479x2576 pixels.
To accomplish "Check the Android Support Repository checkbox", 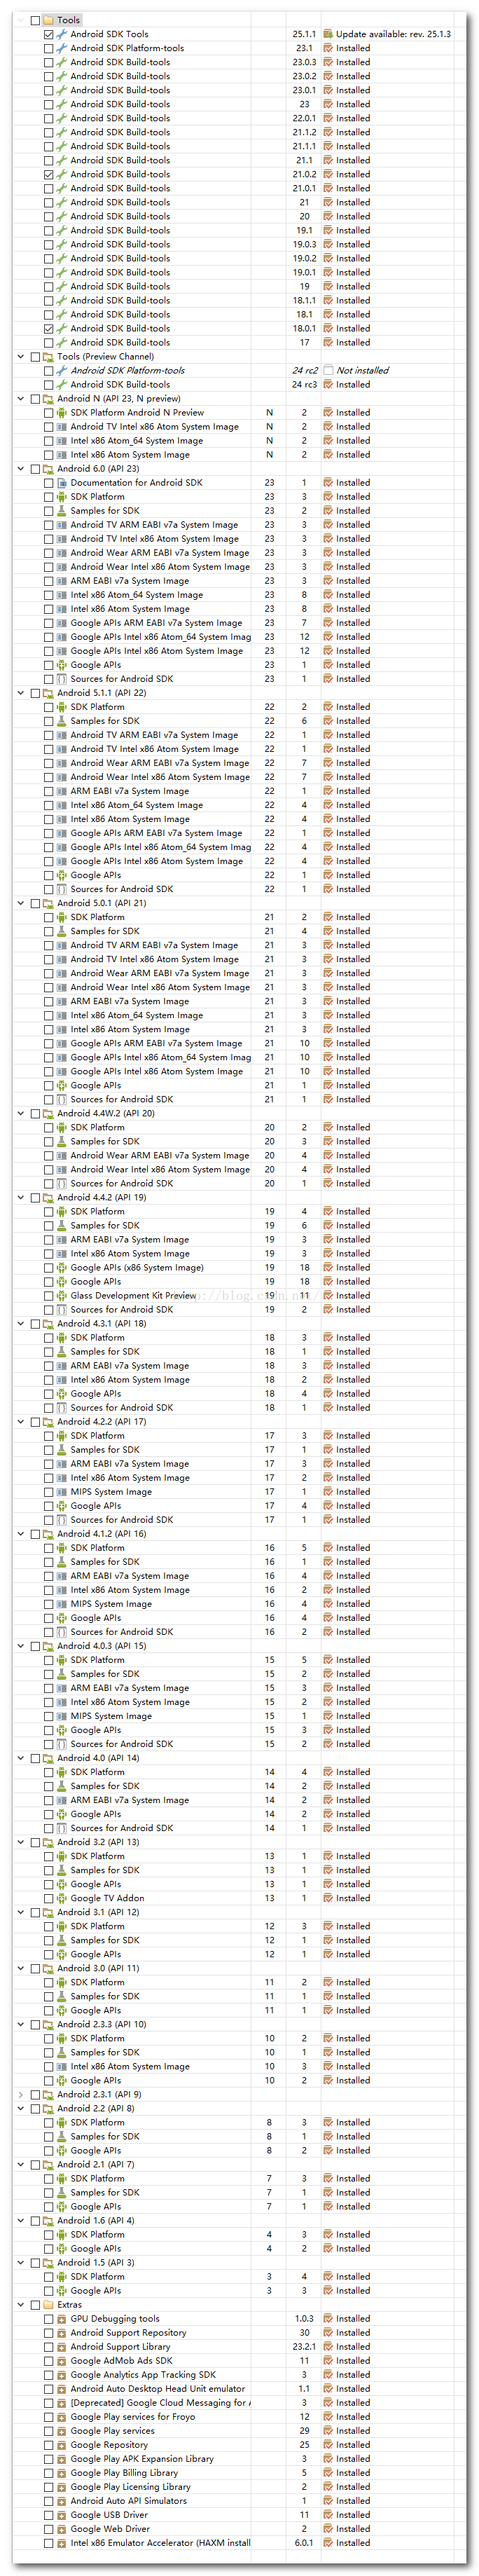I will (49, 2332).
